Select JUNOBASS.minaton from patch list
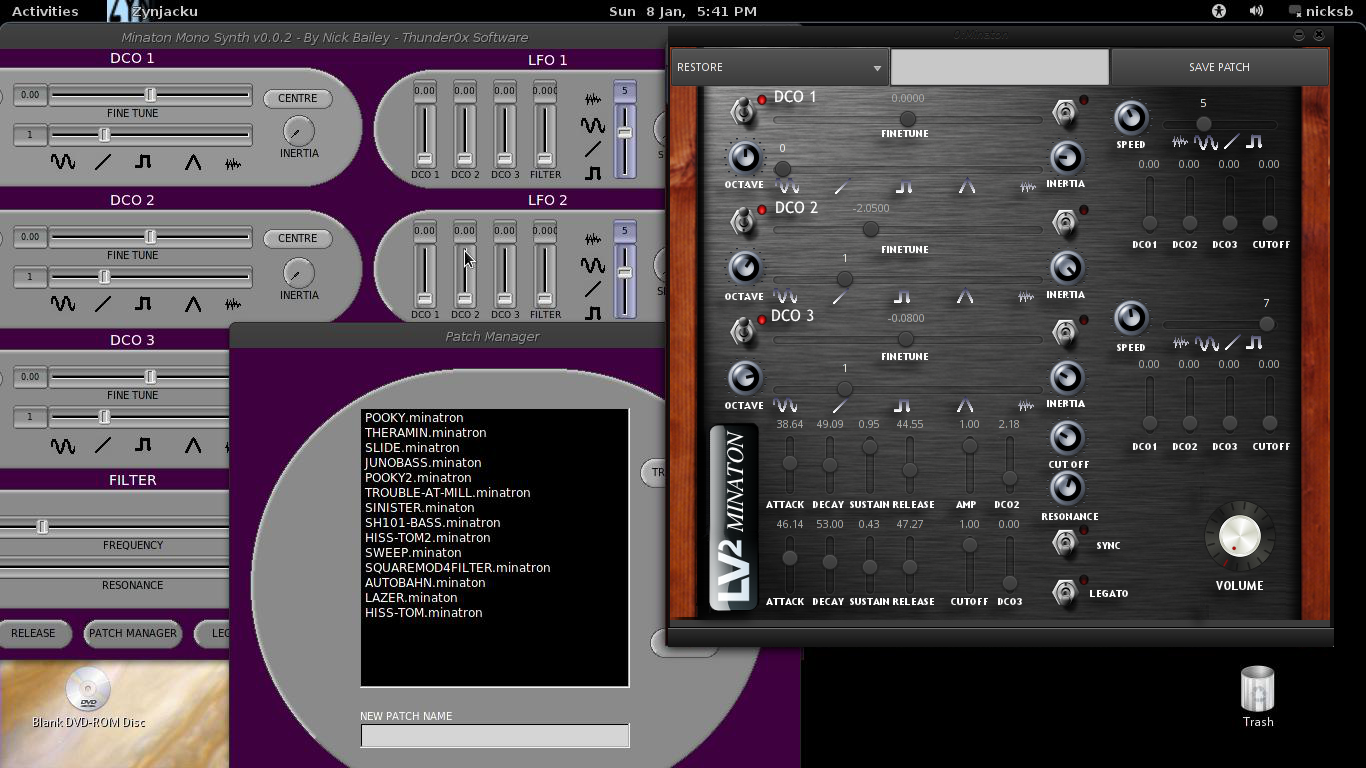 (x=423, y=463)
